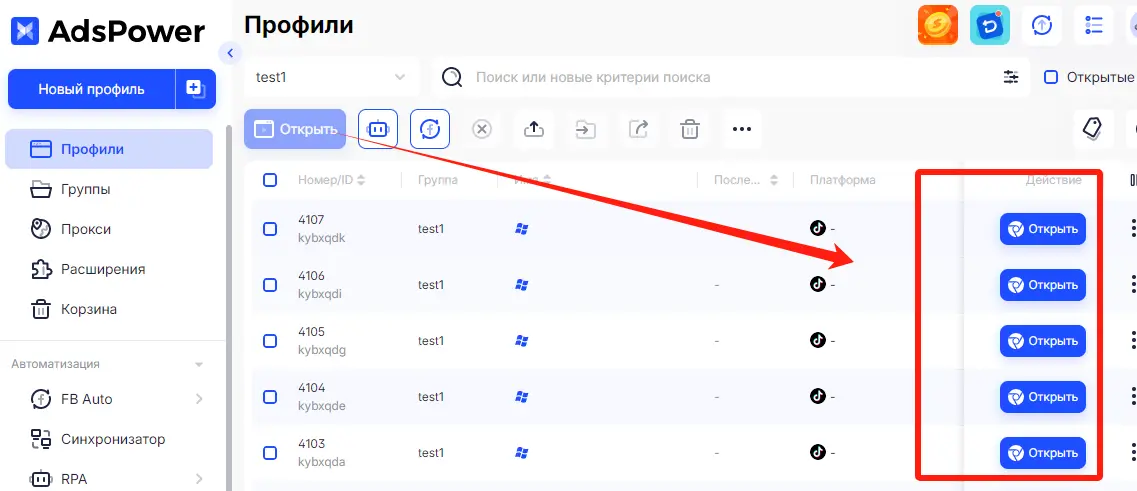Click the Windows icon in row 4105

521,341
